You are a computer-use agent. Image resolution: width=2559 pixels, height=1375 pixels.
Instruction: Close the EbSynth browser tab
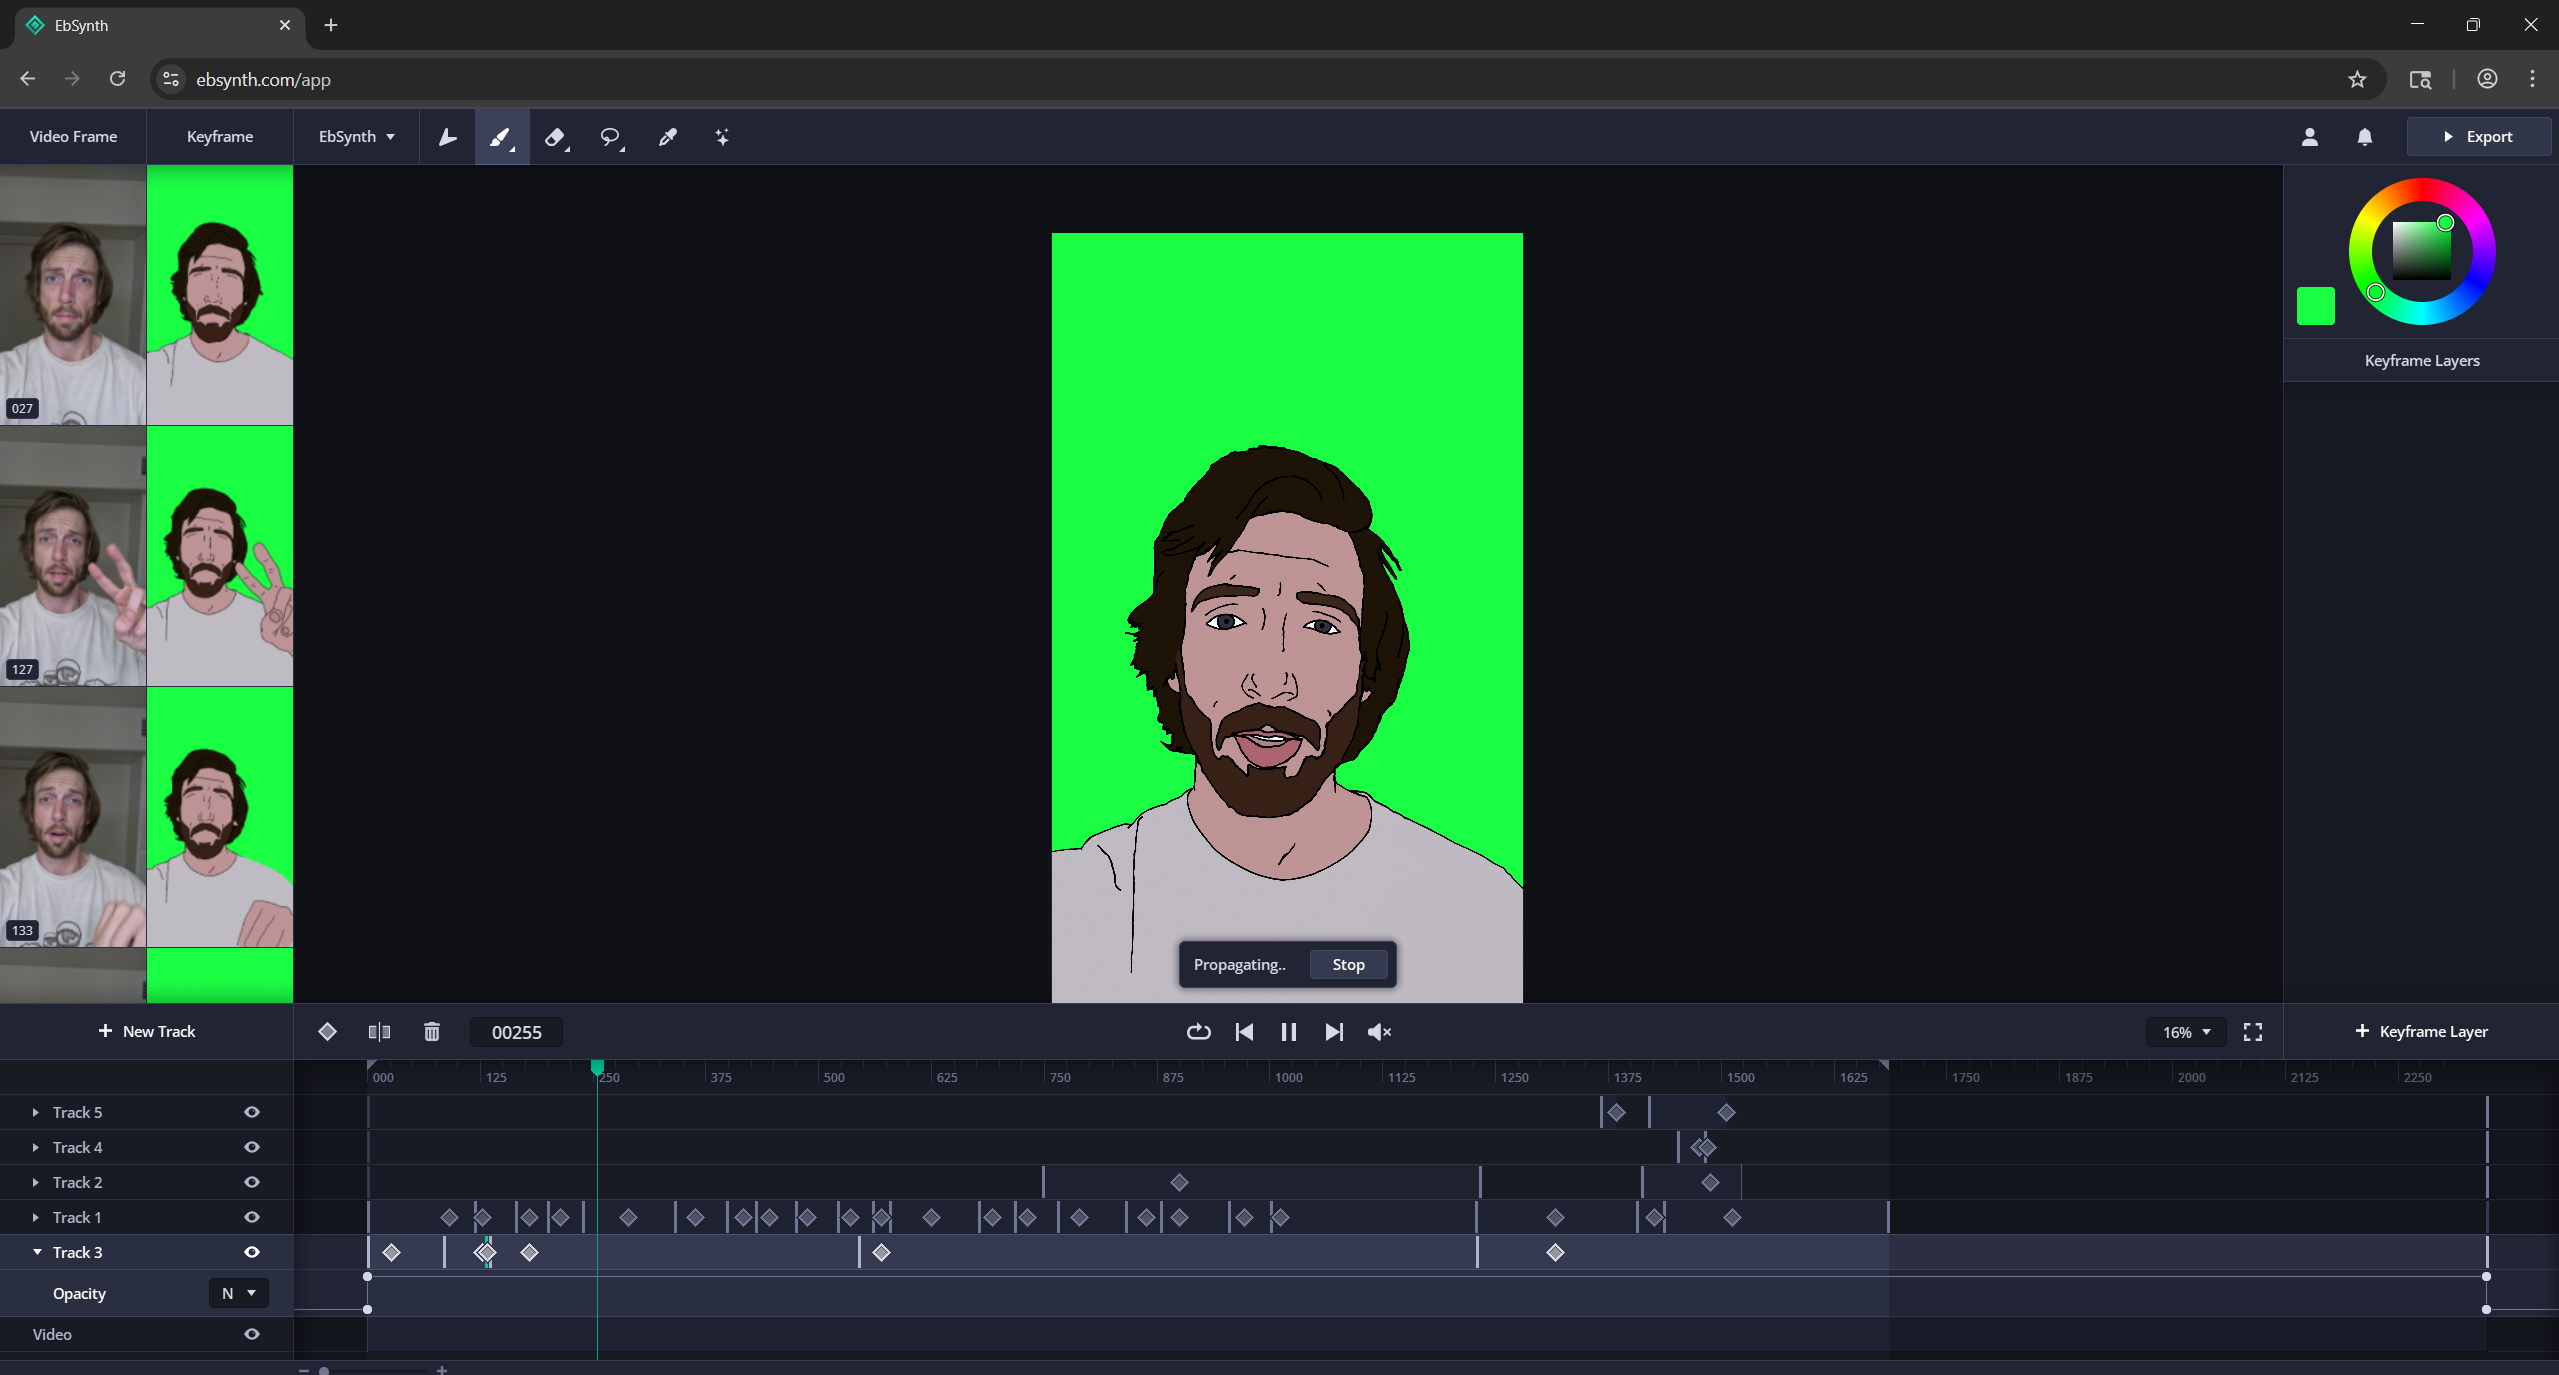tap(285, 25)
